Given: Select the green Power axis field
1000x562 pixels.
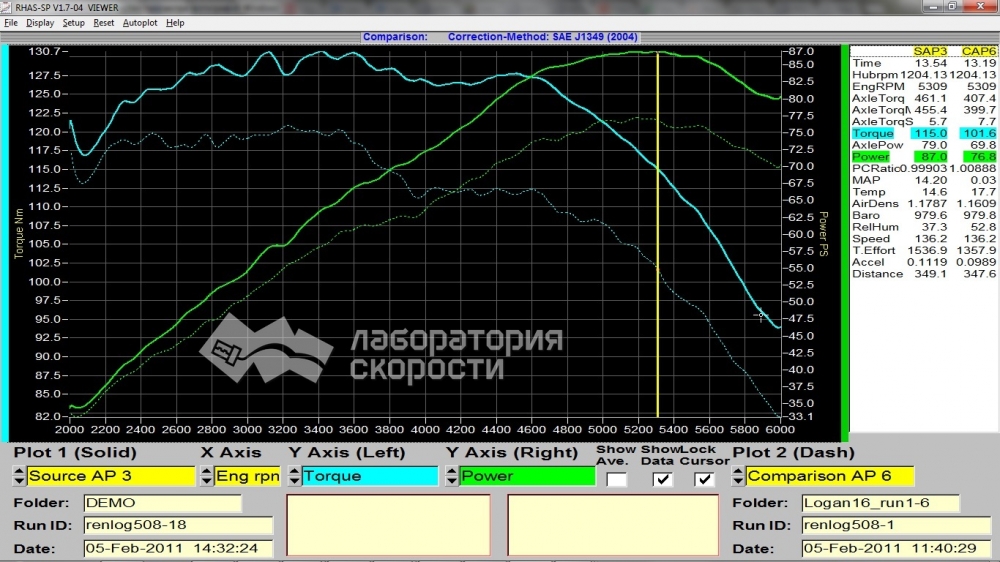Looking at the screenshot, I should pos(527,476).
